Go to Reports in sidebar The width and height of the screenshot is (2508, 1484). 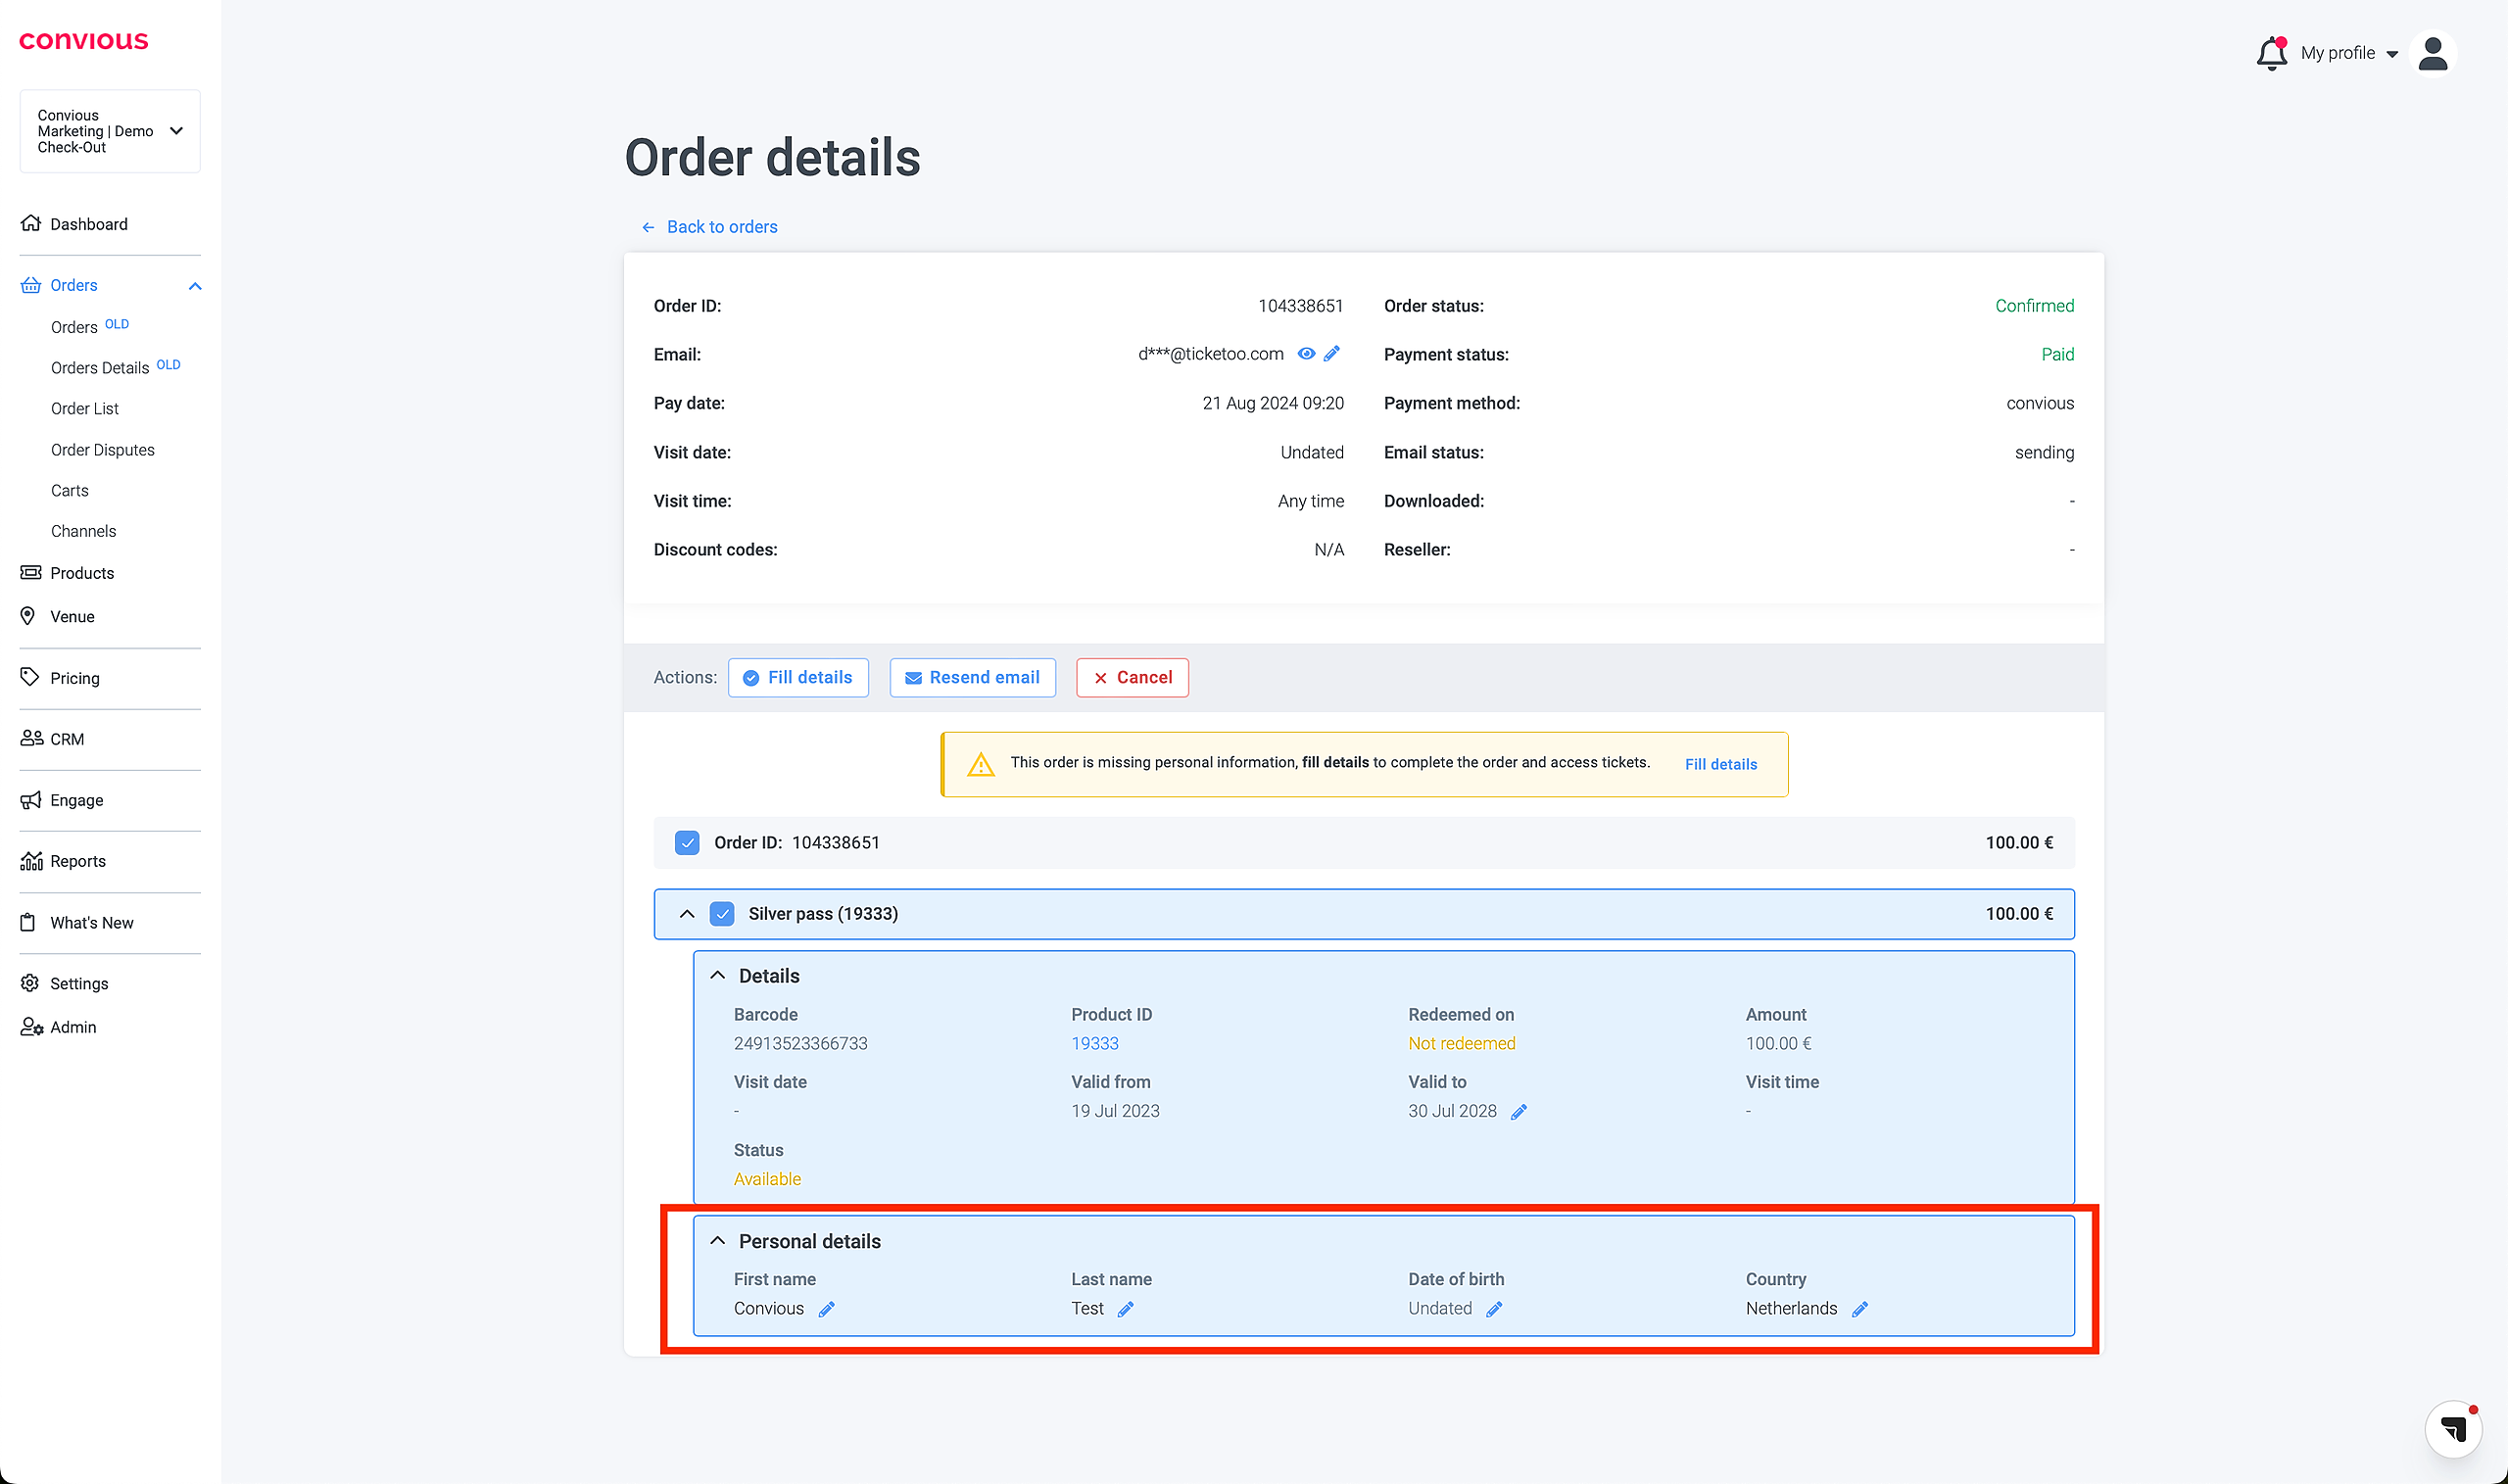pyautogui.click(x=78, y=861)
